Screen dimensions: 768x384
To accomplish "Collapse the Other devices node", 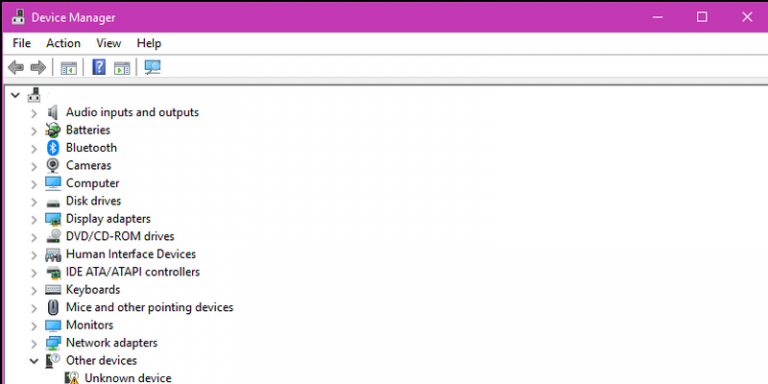I will click(34, 361).
